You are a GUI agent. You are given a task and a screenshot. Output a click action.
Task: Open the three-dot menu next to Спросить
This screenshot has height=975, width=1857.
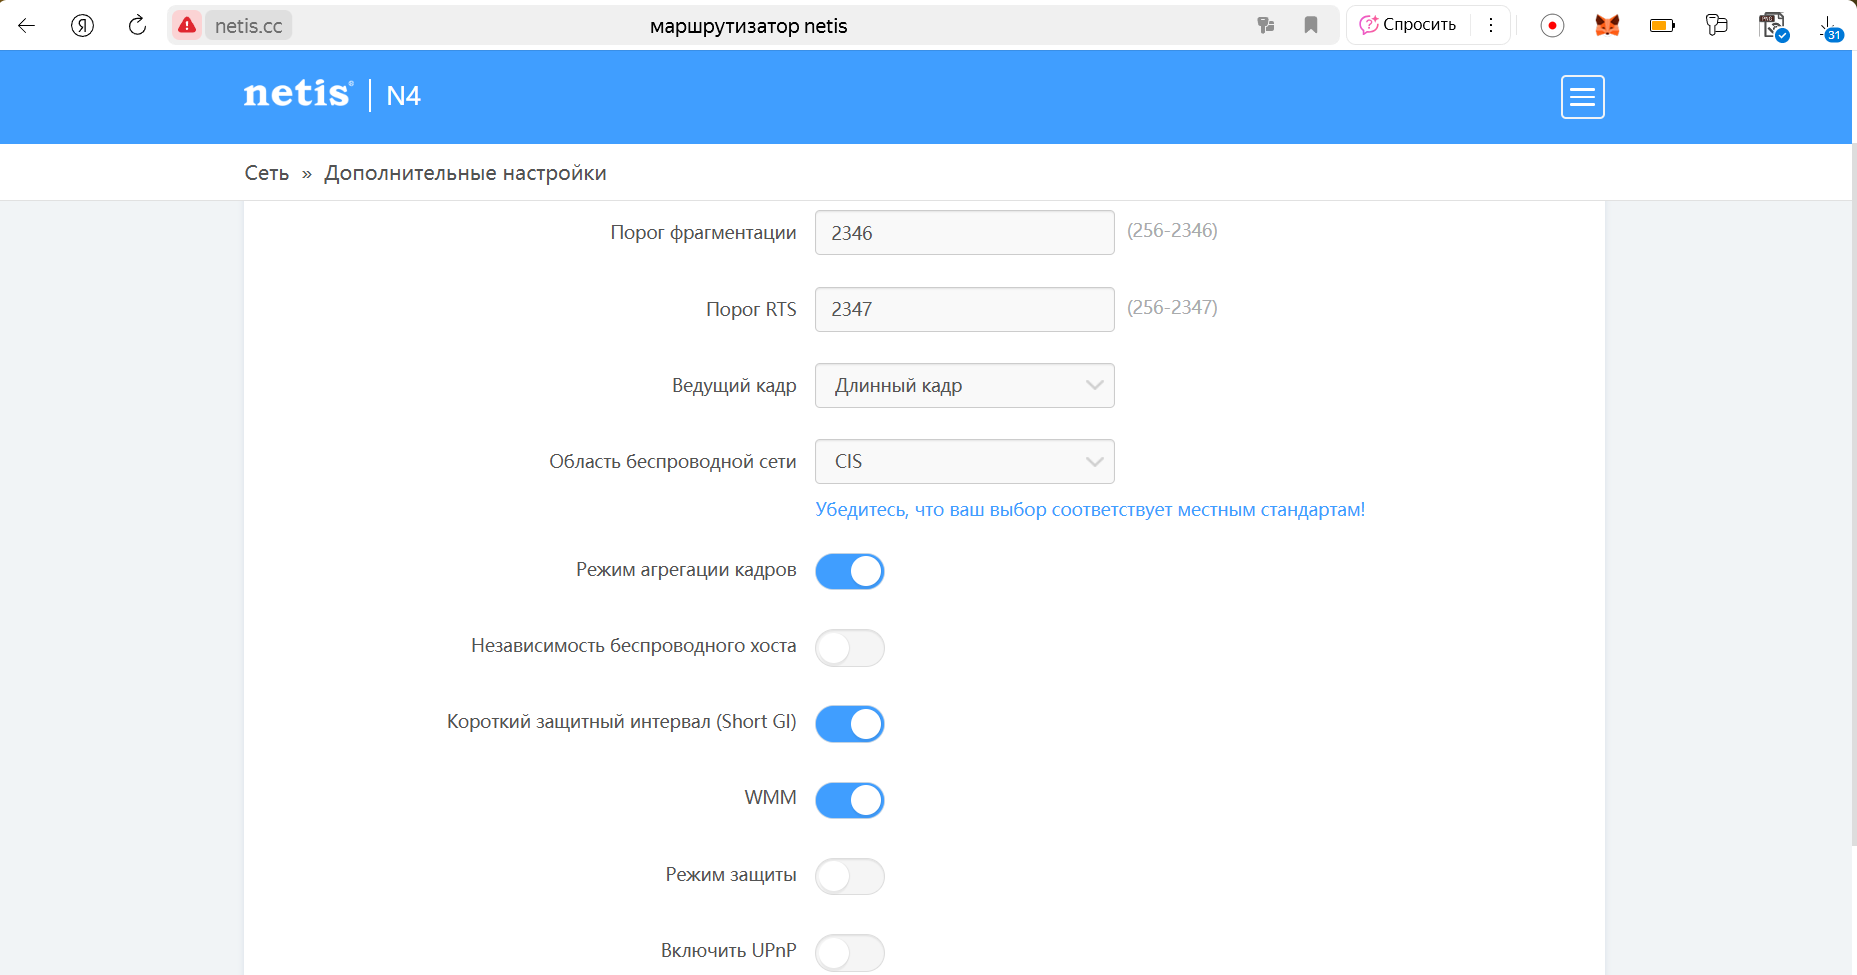coord(1491,25)
